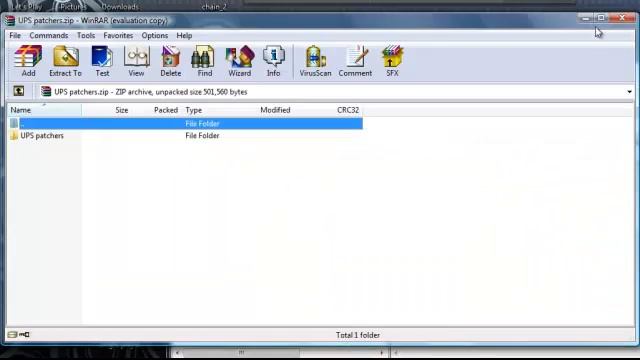Screen dimensions: 640x360
Task: Click the right scroll arrow of the window below
Action: click(382, 352)
